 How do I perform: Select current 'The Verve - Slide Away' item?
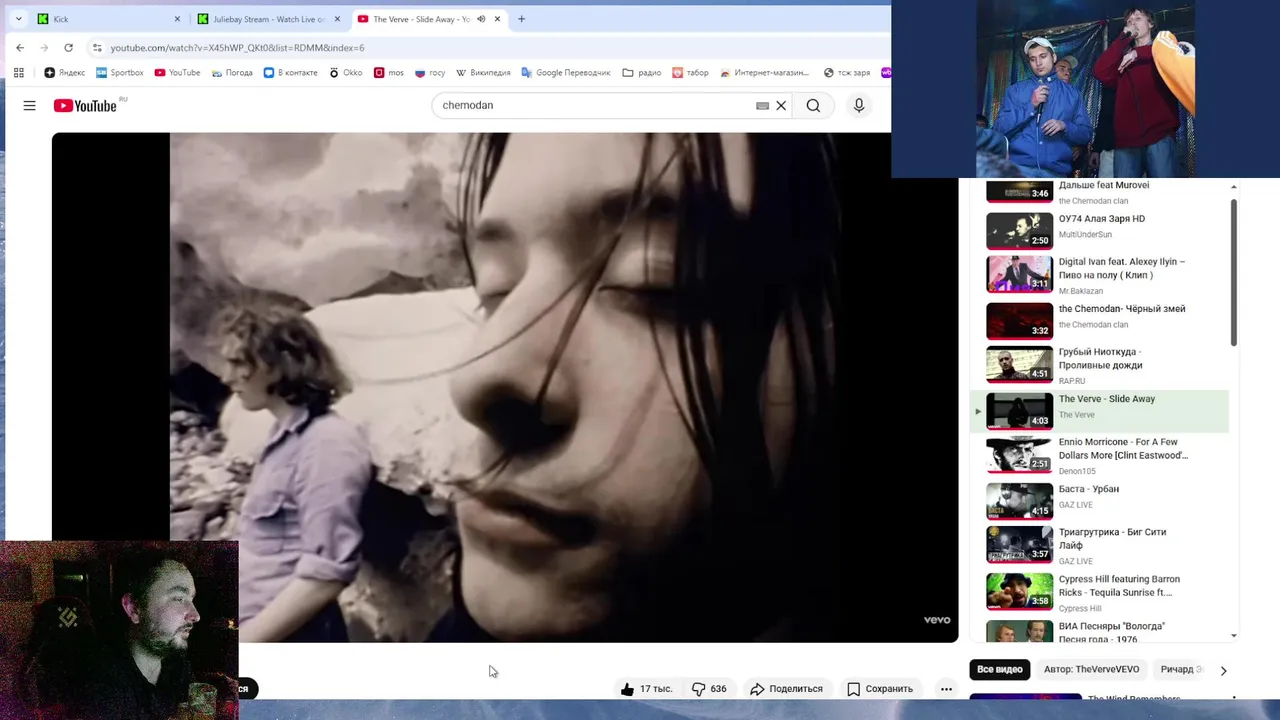pos(1099,411)
